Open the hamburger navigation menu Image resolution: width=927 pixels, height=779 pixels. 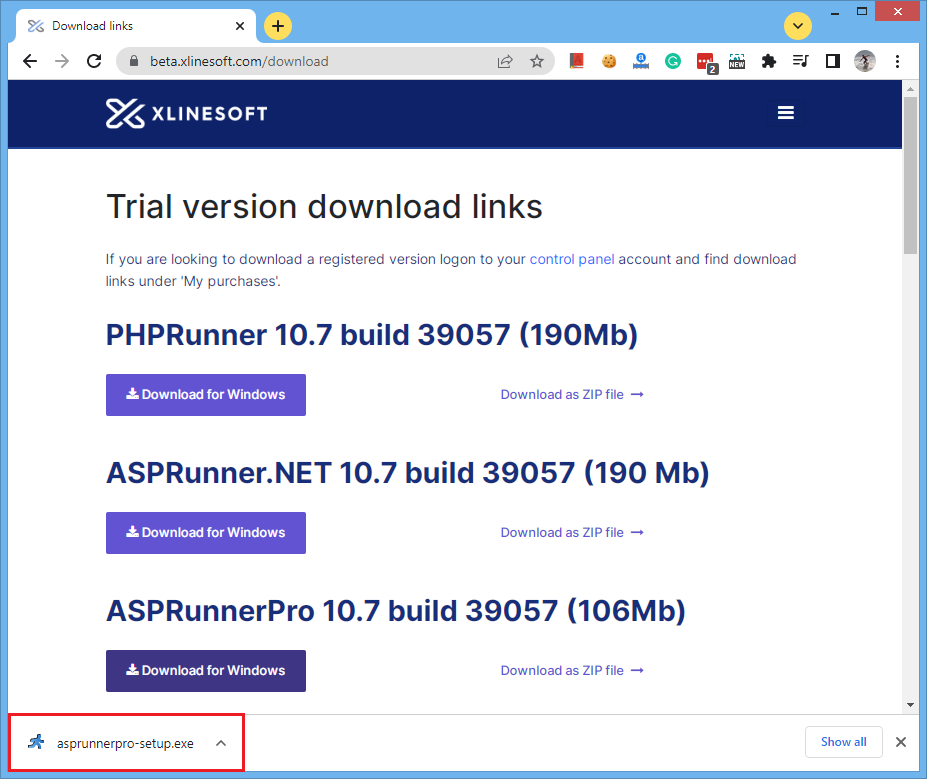785,112
